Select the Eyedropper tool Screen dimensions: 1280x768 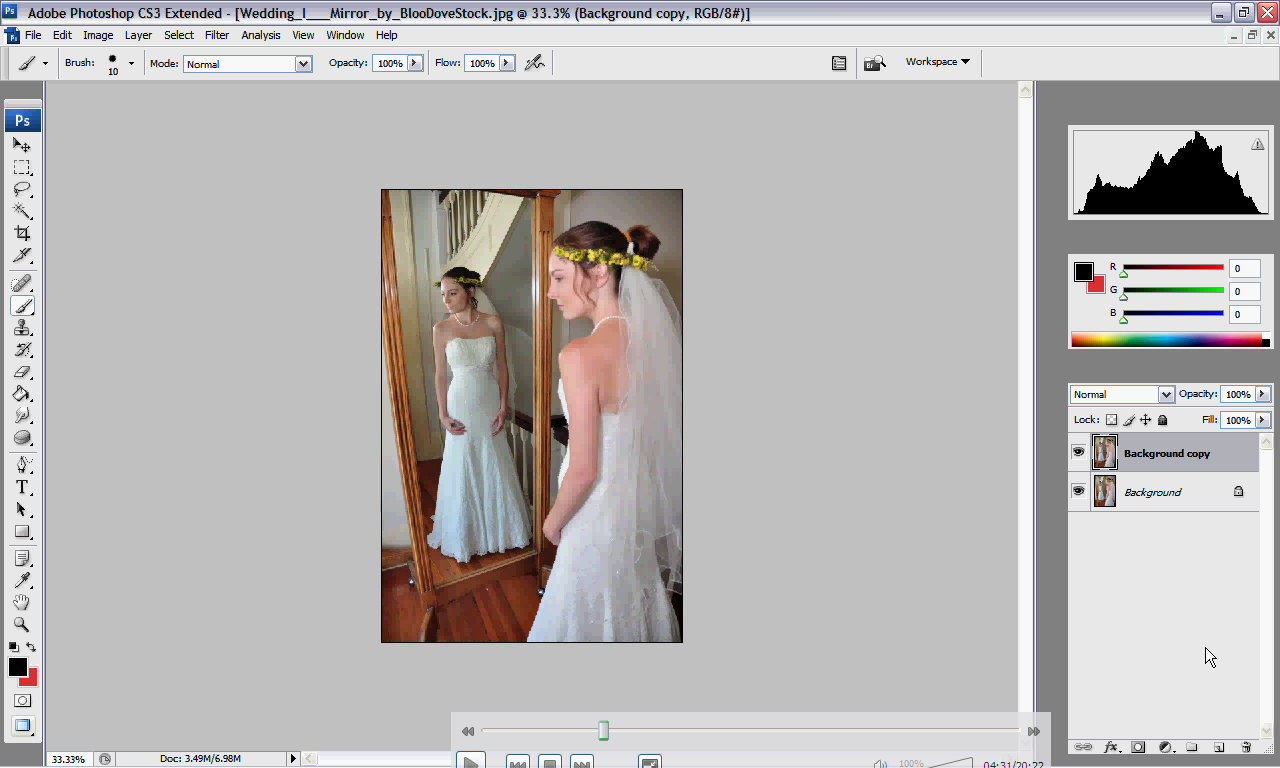22,580
